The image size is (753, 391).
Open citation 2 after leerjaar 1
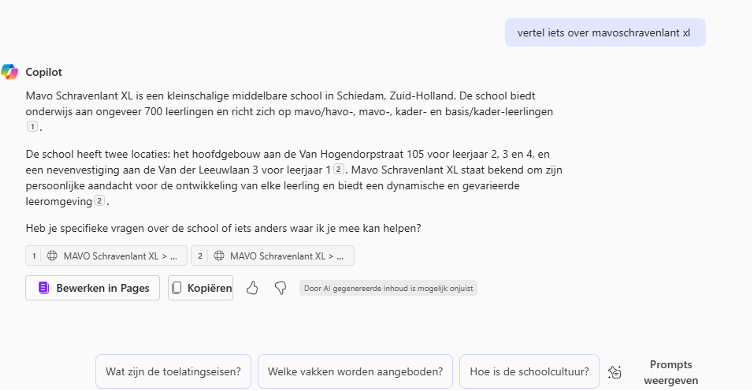click(x=339, y=169)
